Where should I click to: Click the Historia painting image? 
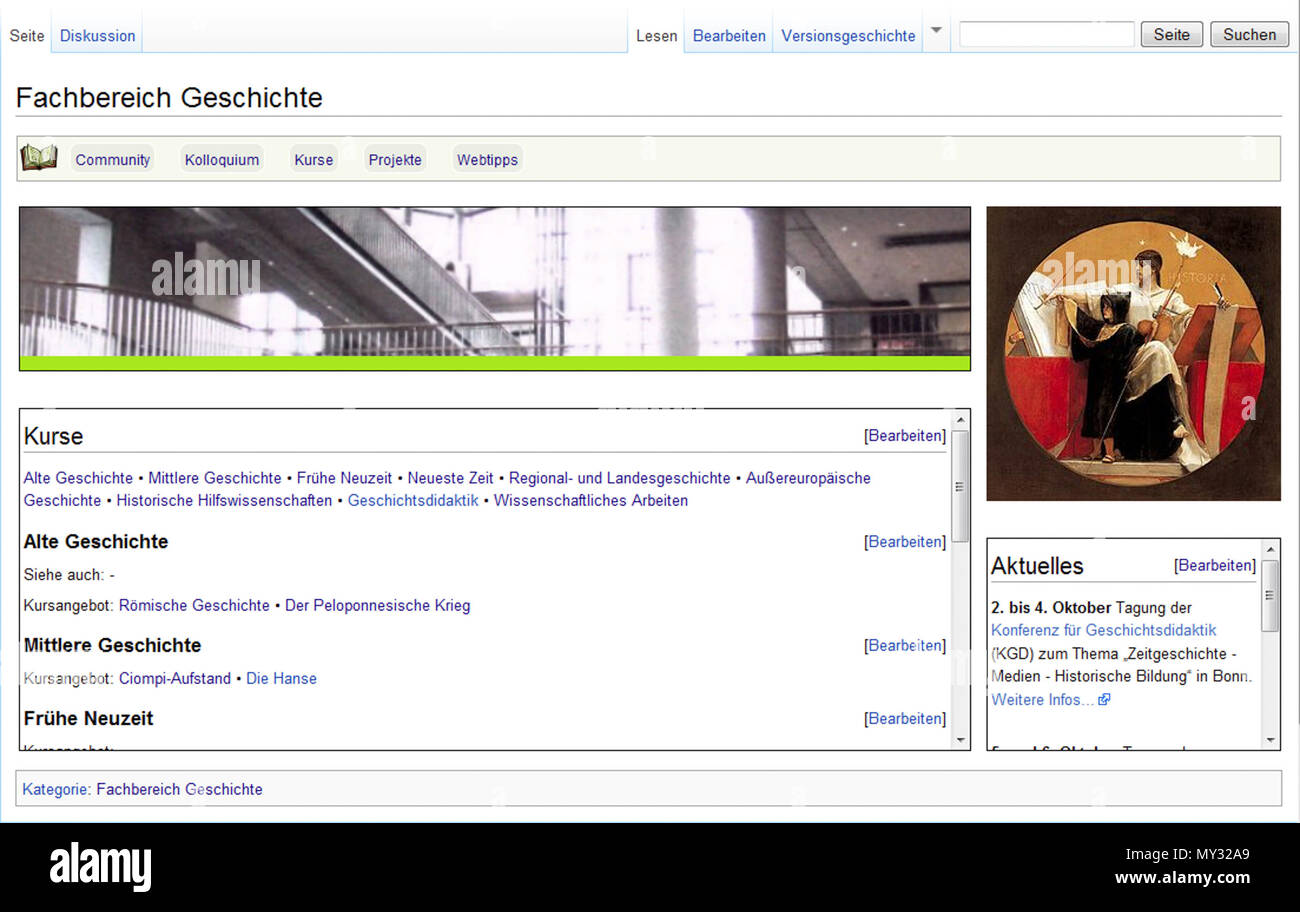(x=1133, y=353)
